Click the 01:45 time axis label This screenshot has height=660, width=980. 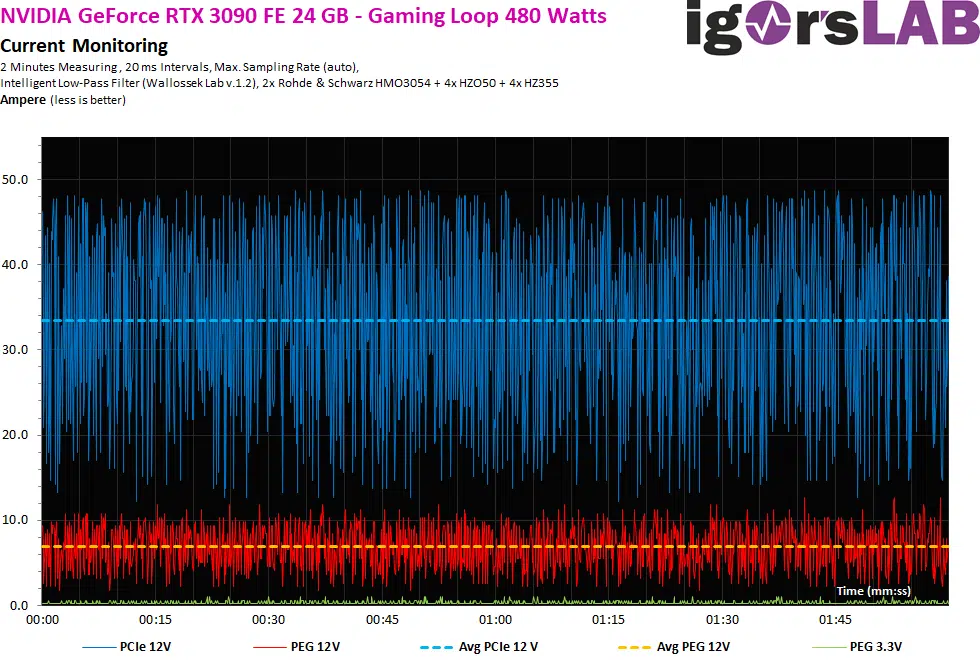(x=836, y=620)
